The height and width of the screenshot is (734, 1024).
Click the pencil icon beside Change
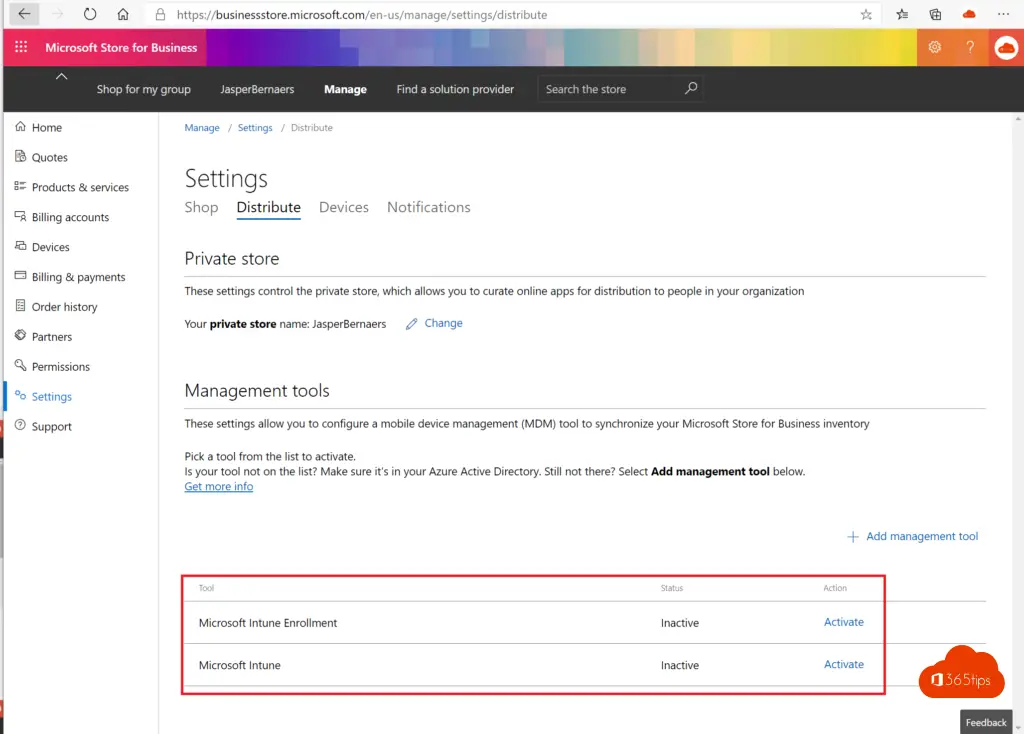point(411,324)
